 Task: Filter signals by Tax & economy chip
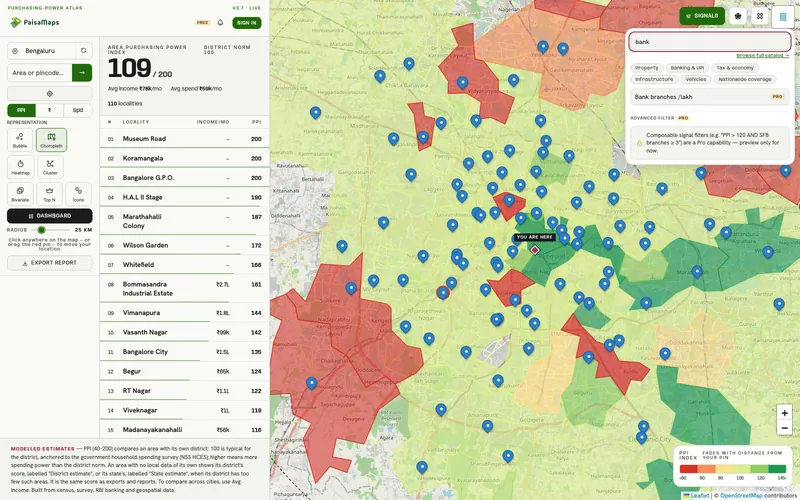(735, 68)
